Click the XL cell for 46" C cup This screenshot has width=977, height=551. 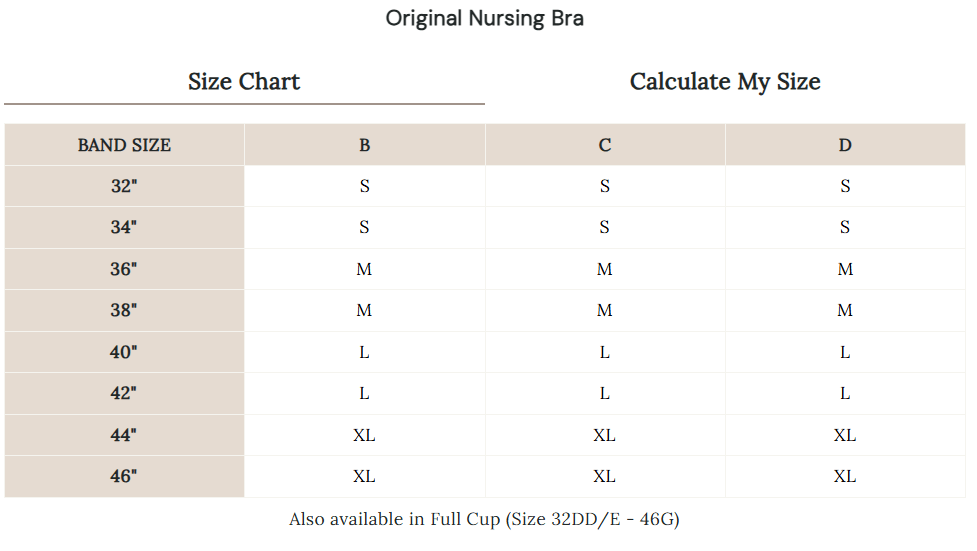605,476
